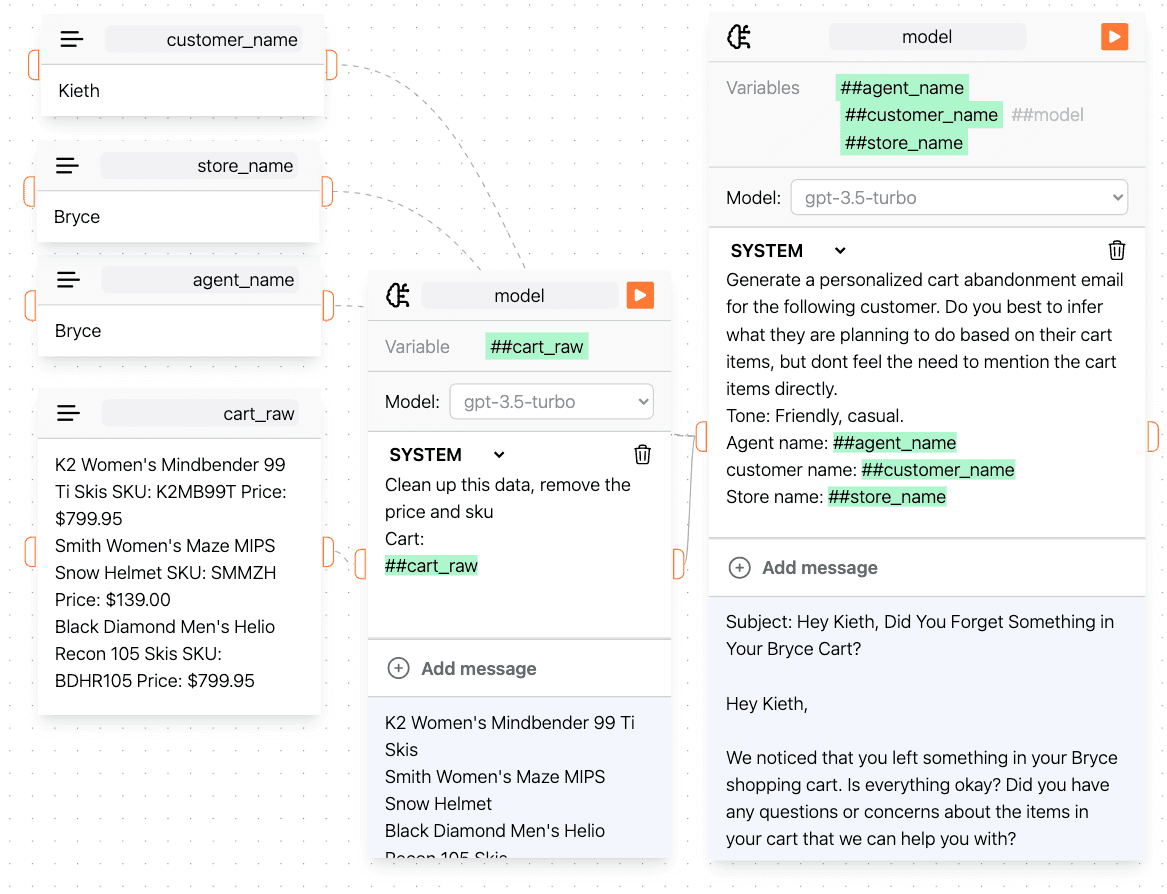Select the ##customer_name variable chip under Variables
The image size is (1167, 894).
[x=921, y=114]
